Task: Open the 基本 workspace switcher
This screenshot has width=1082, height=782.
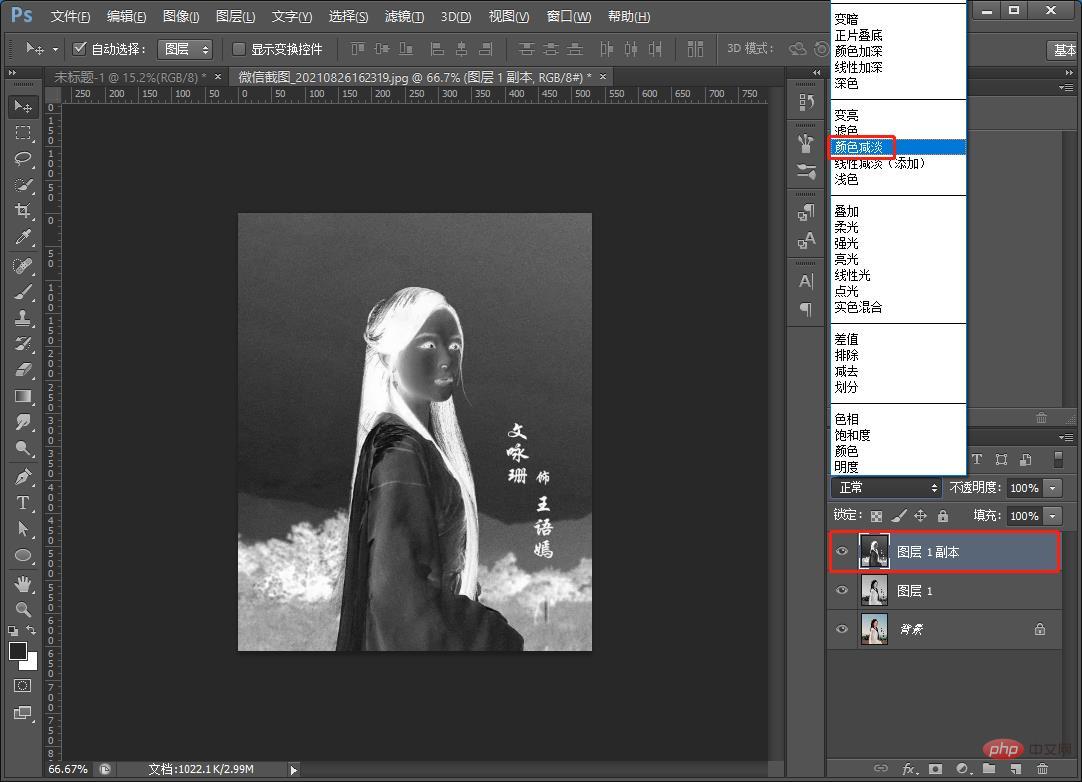Action: pyautogui.click(x=1063, y=50)
